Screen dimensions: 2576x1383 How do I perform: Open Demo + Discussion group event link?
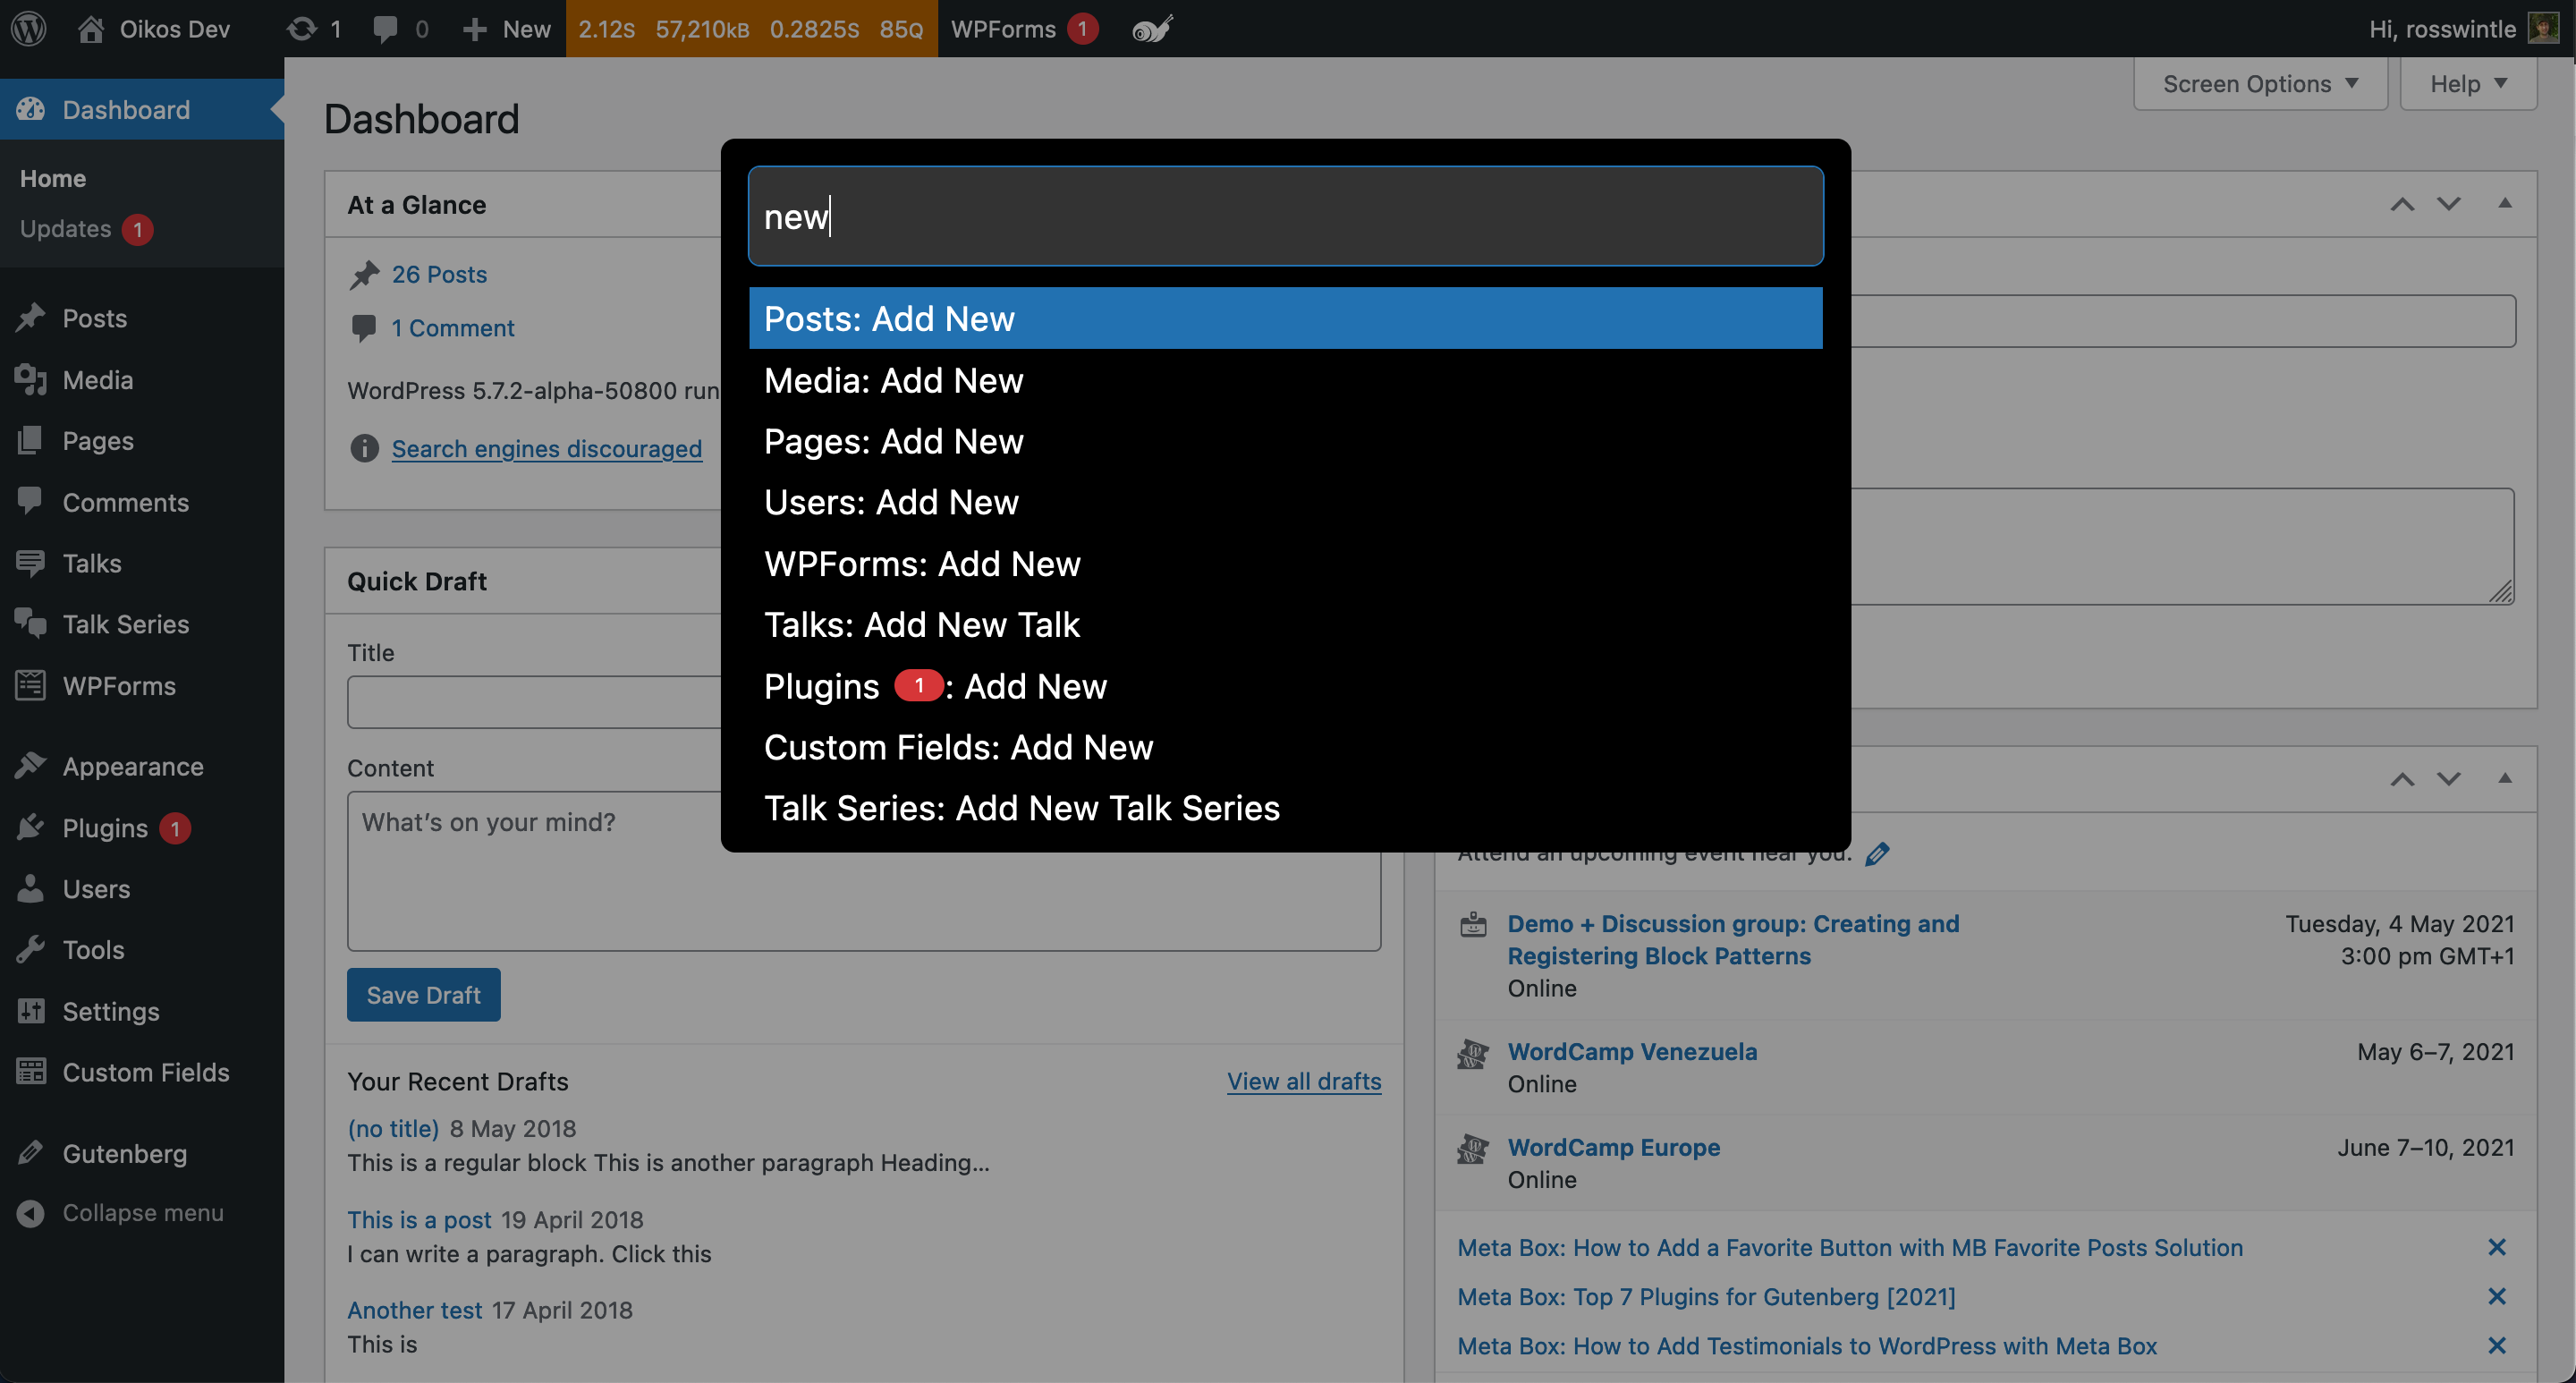point(1733,939)
